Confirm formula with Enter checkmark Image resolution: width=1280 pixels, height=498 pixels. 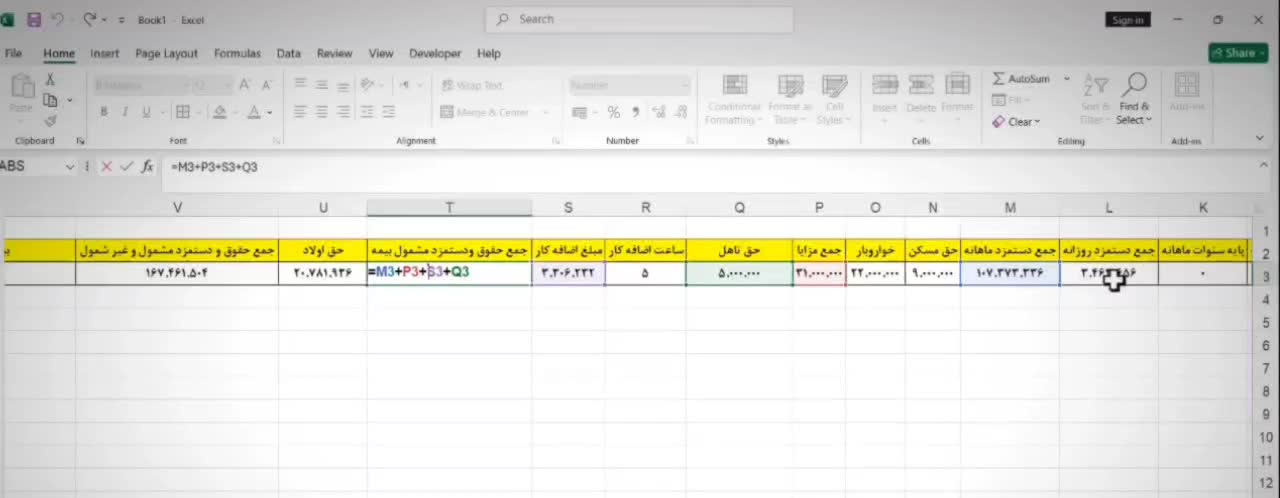[126, 167]
